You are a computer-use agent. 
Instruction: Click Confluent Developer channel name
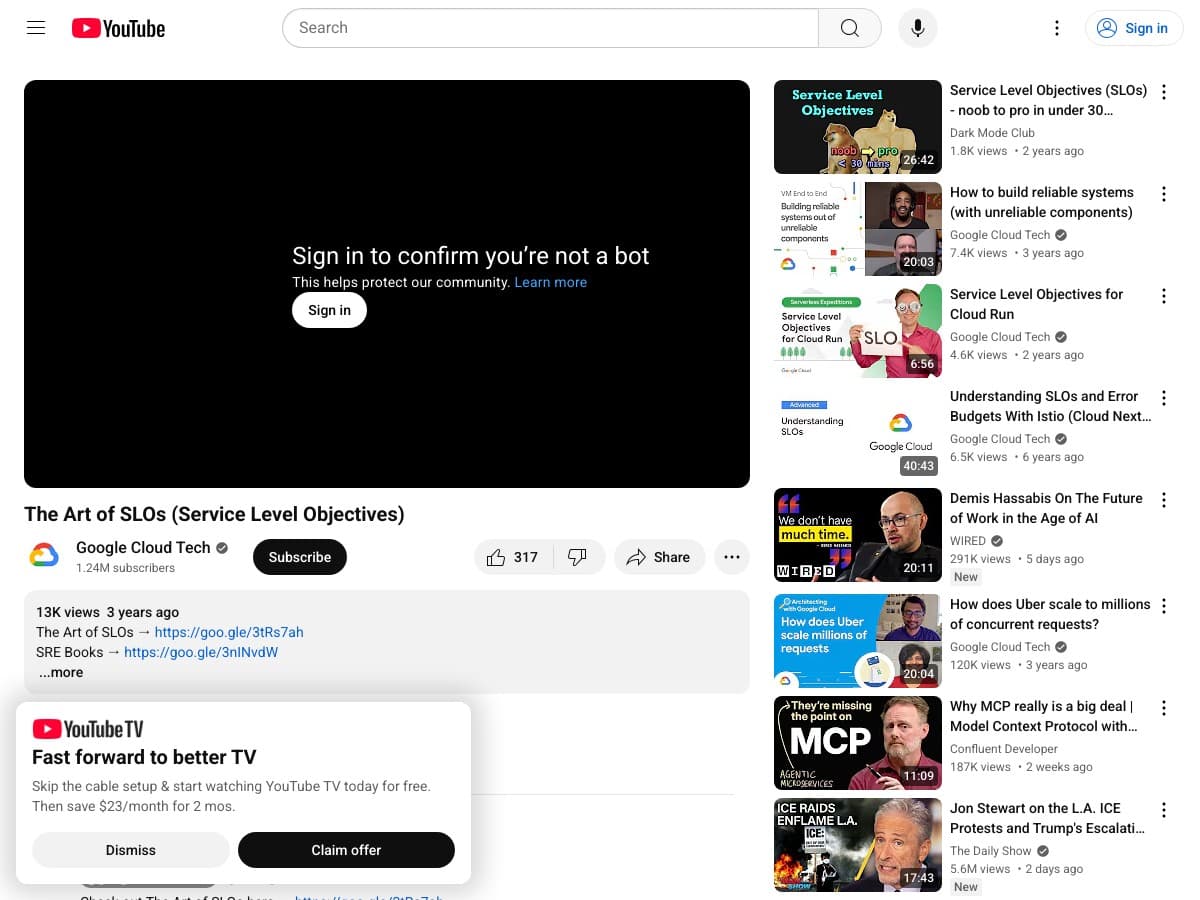(x=1004, y=749)
